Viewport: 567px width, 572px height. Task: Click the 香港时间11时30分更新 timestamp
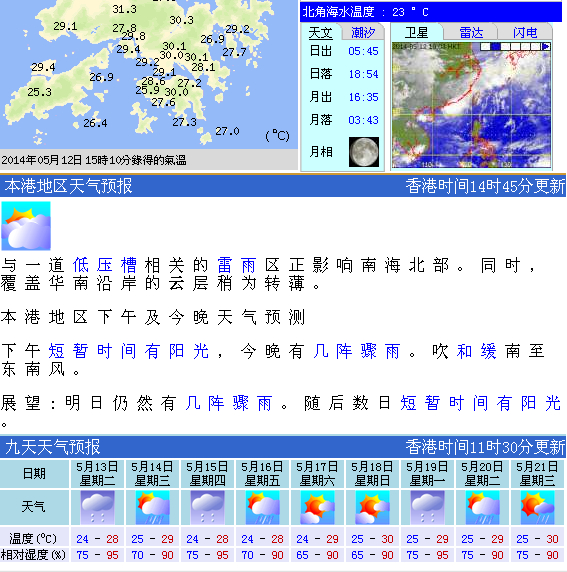[485, 447]
